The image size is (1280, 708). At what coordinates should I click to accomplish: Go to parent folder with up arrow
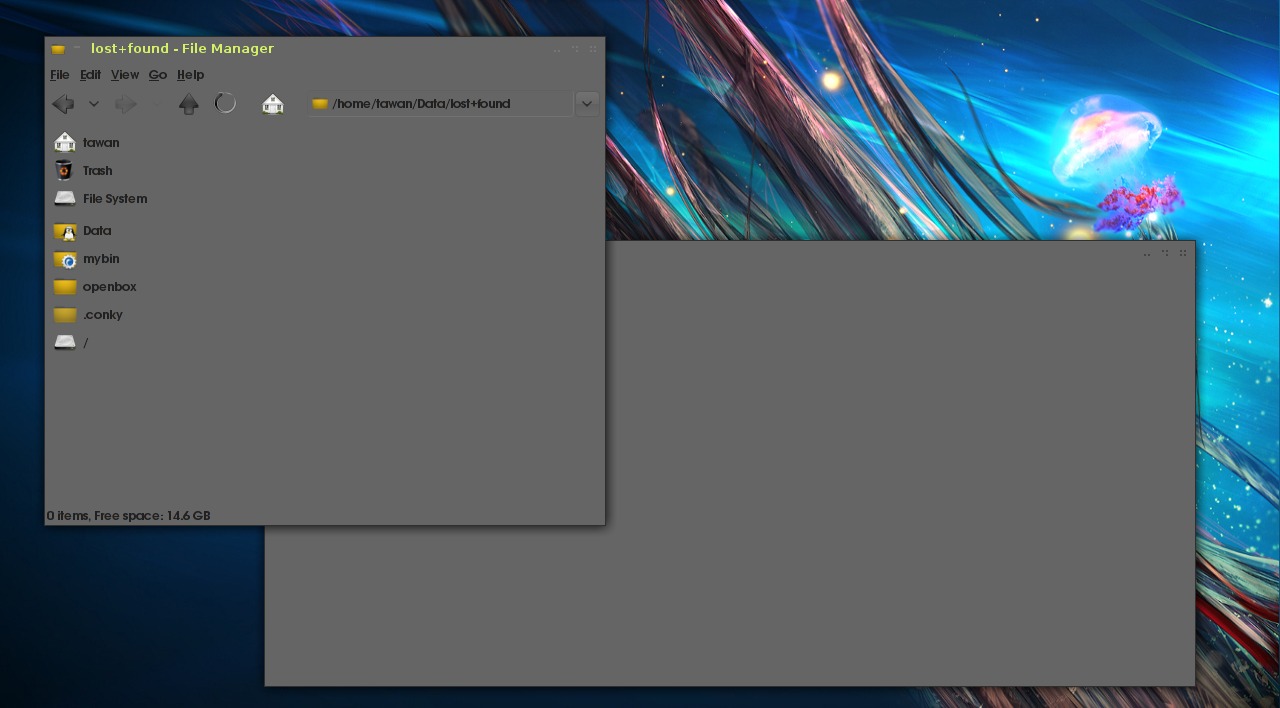point(188,104)
